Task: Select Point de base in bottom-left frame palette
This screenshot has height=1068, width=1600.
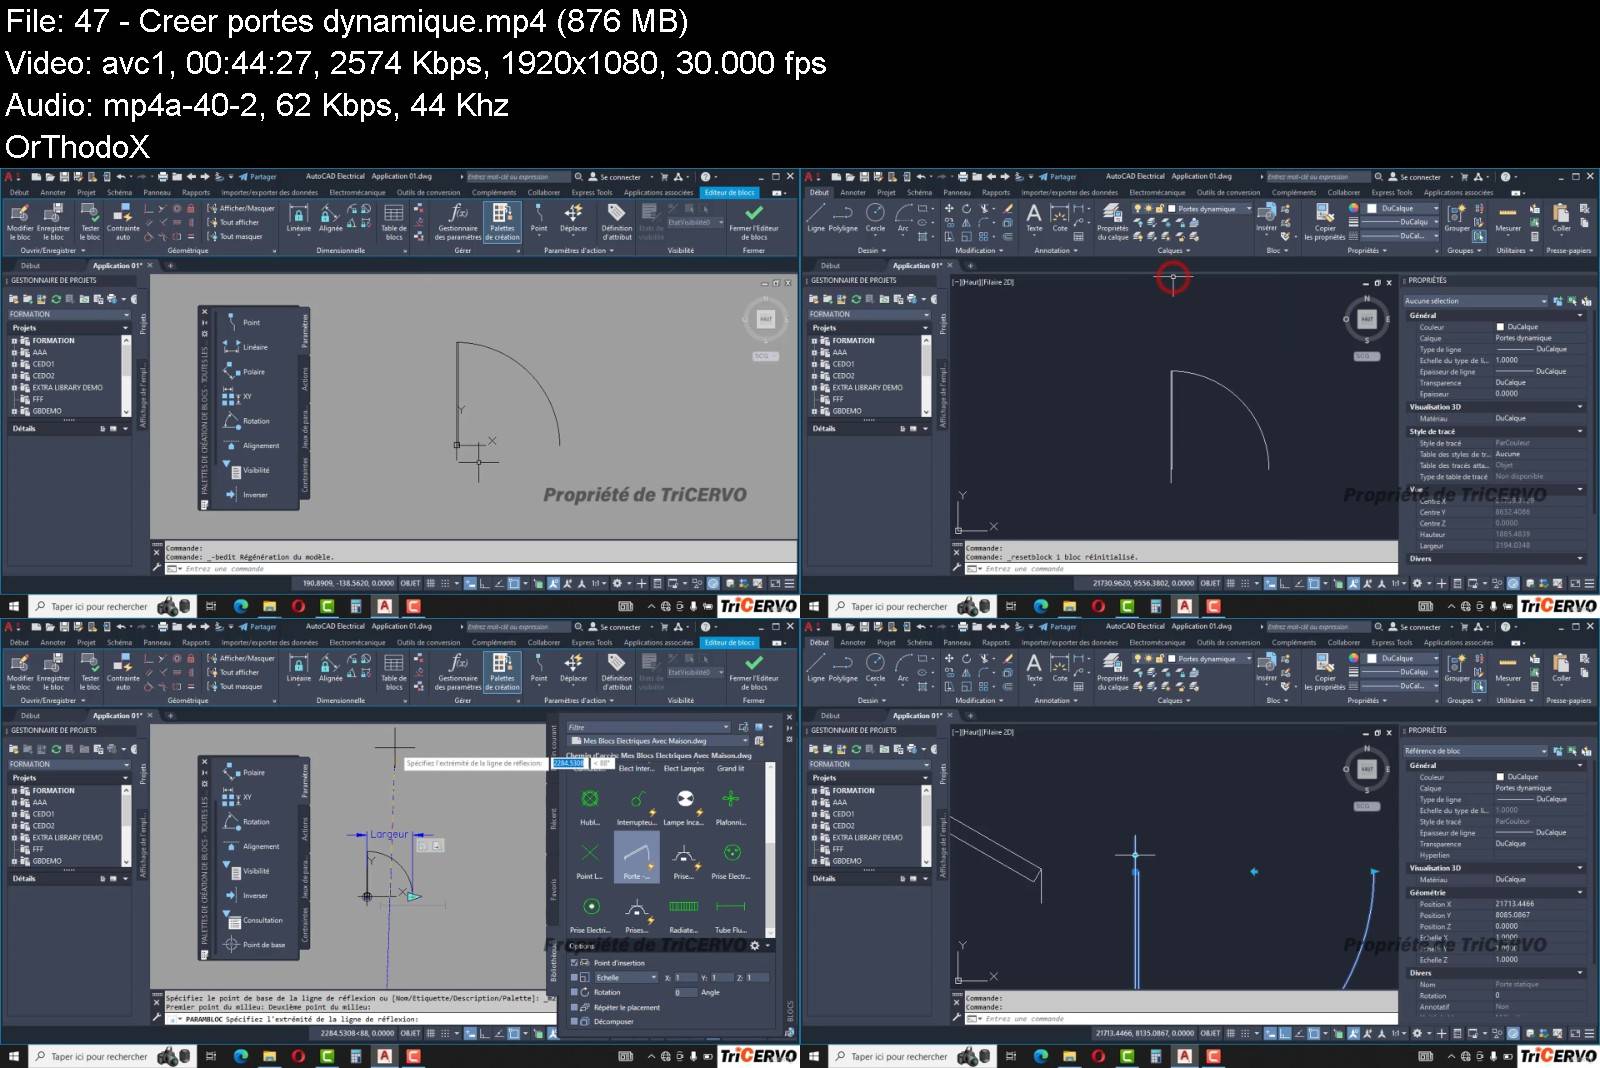Action: pos(254,944)
